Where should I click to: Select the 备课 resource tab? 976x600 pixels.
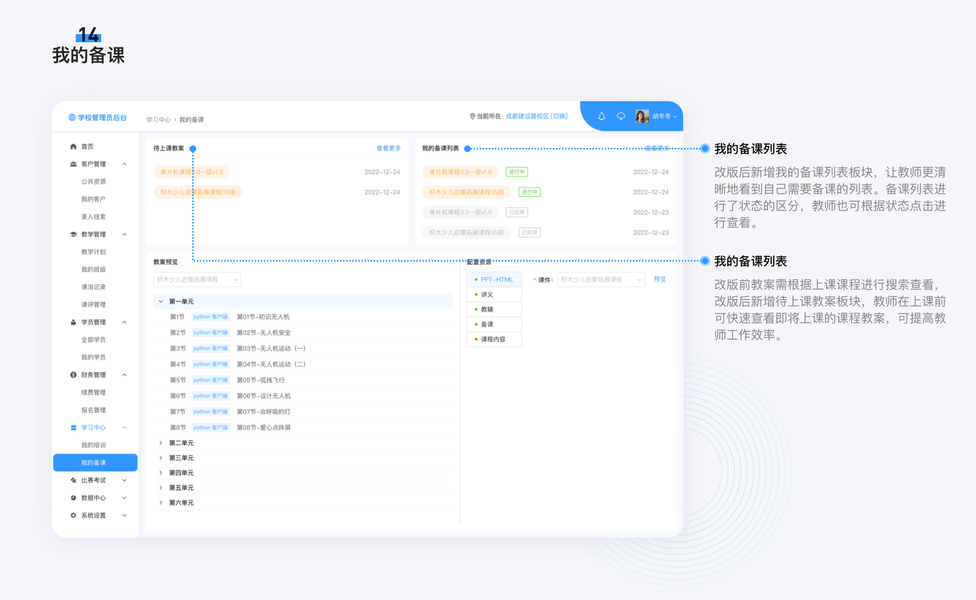(x=494, y=324)
